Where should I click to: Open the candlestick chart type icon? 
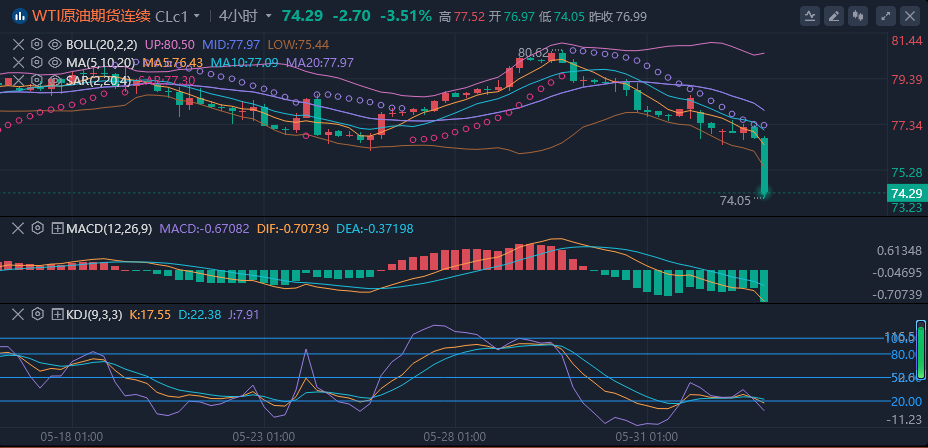[x=857, y=16]
